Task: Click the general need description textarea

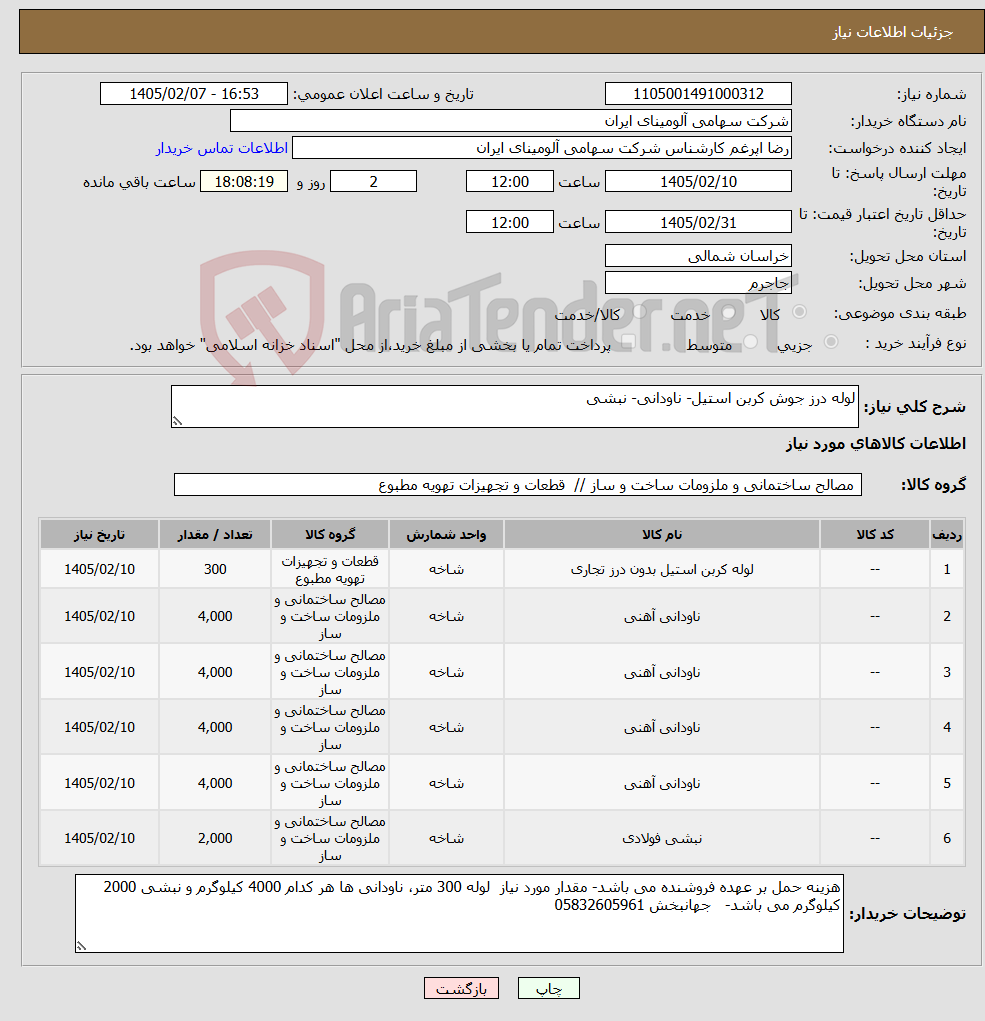Action: coord(514,406)
